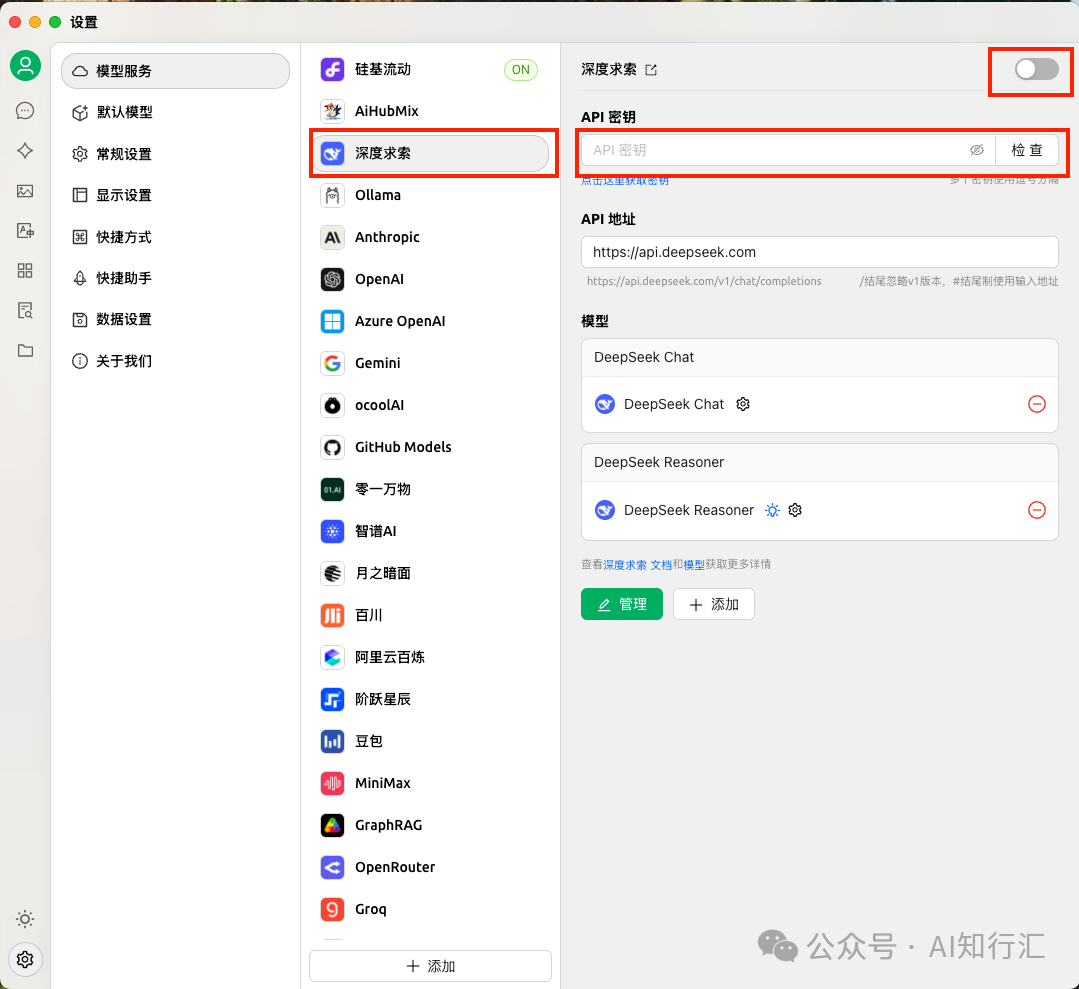Select Ollama provider

pyautogui.click(x=431, y=195)
